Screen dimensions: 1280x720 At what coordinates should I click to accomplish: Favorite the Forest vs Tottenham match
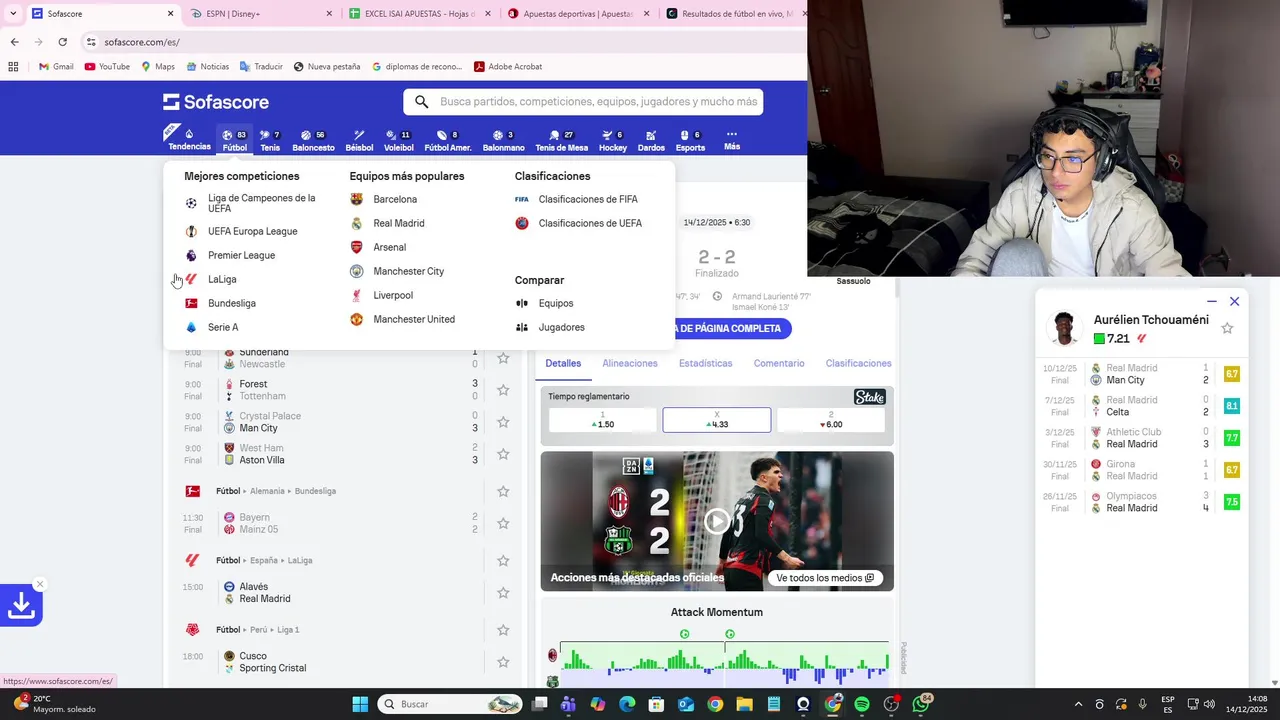coord(503,390)
